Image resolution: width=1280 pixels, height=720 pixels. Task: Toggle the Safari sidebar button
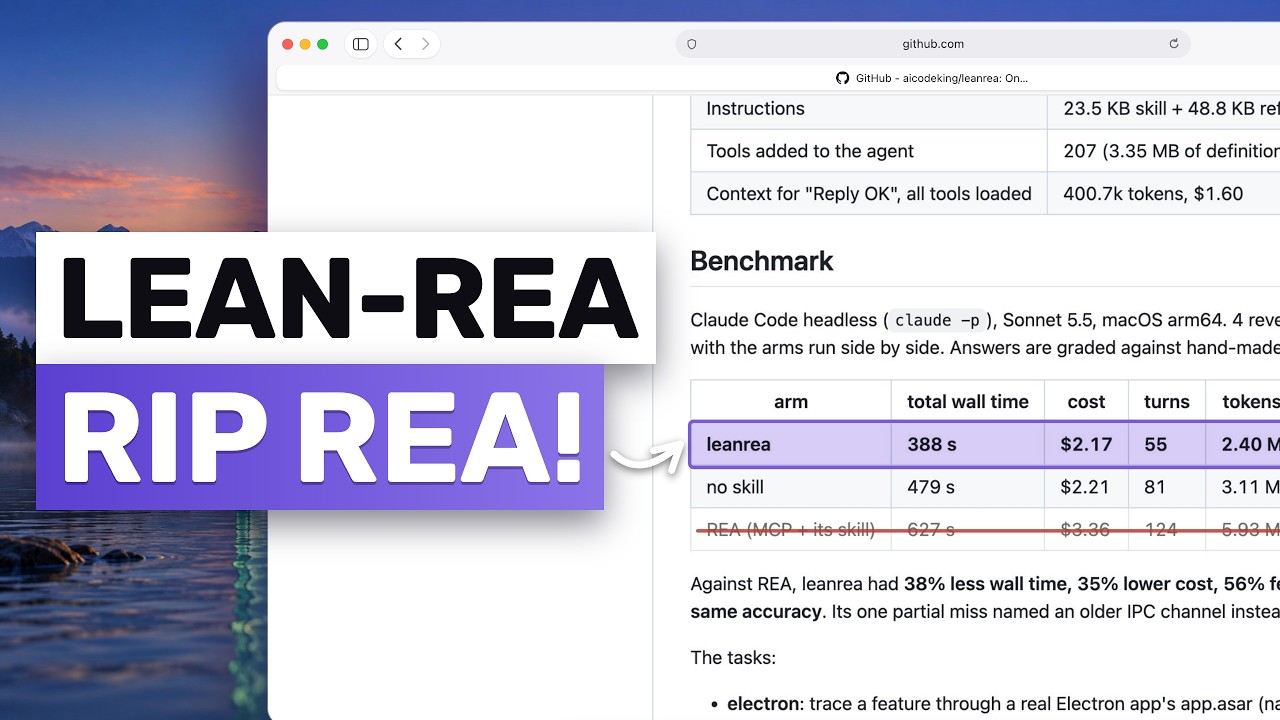[361, 44]
